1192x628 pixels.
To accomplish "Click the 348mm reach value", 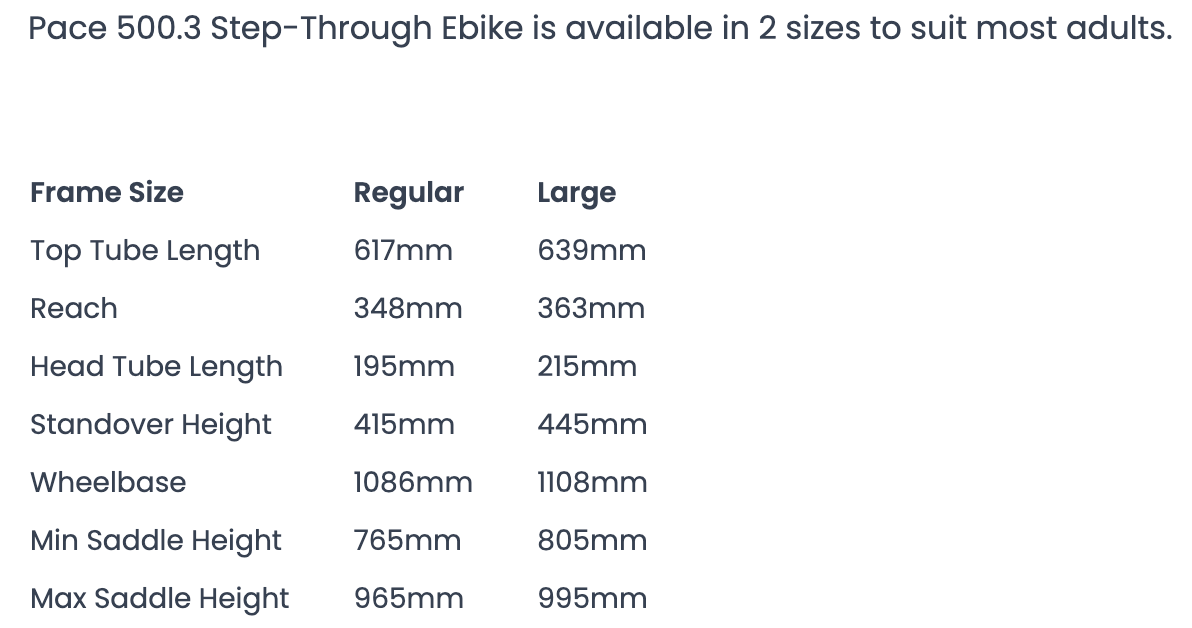I will [x=408, y=308].
